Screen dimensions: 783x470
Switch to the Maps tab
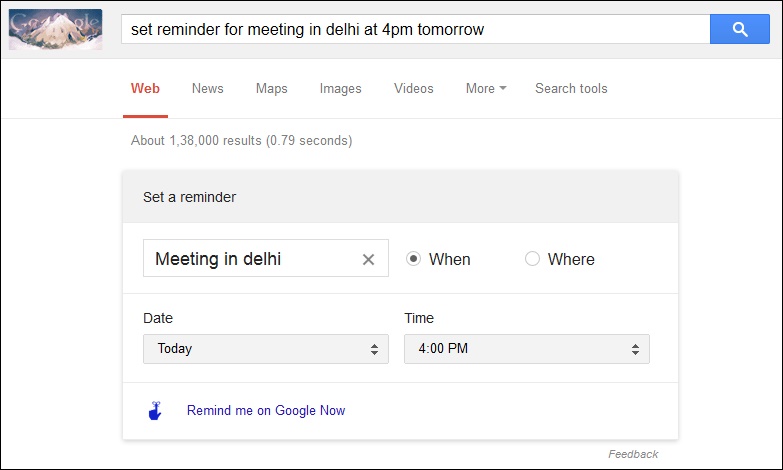(x=272, y=88)
